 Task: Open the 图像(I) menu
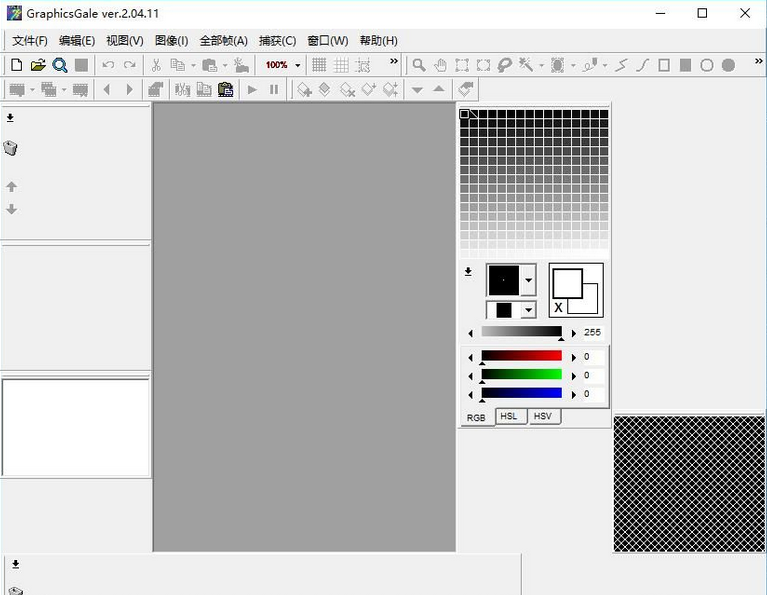tap(171, 41)
